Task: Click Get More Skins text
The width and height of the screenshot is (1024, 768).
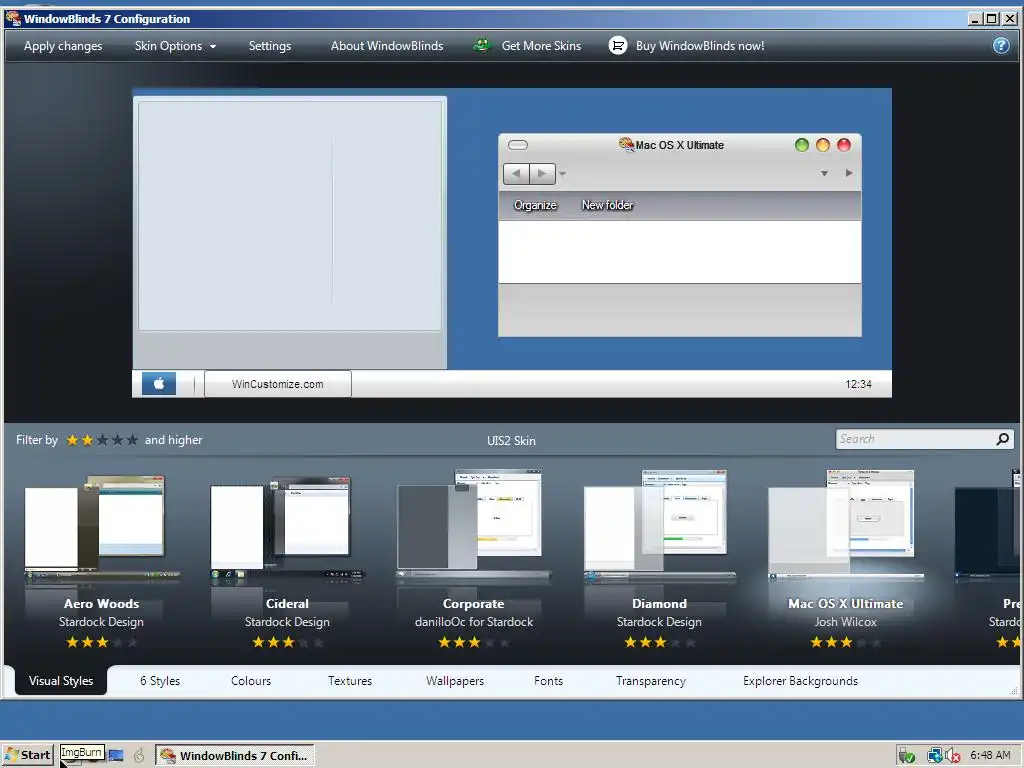Action: [x=541, y=46]
